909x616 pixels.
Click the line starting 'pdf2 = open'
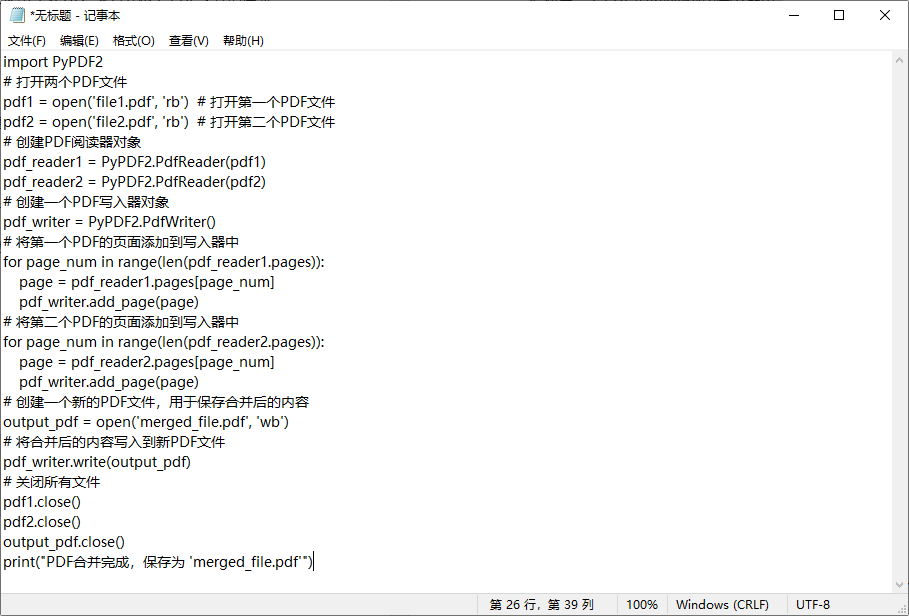(x=169, y=122)
